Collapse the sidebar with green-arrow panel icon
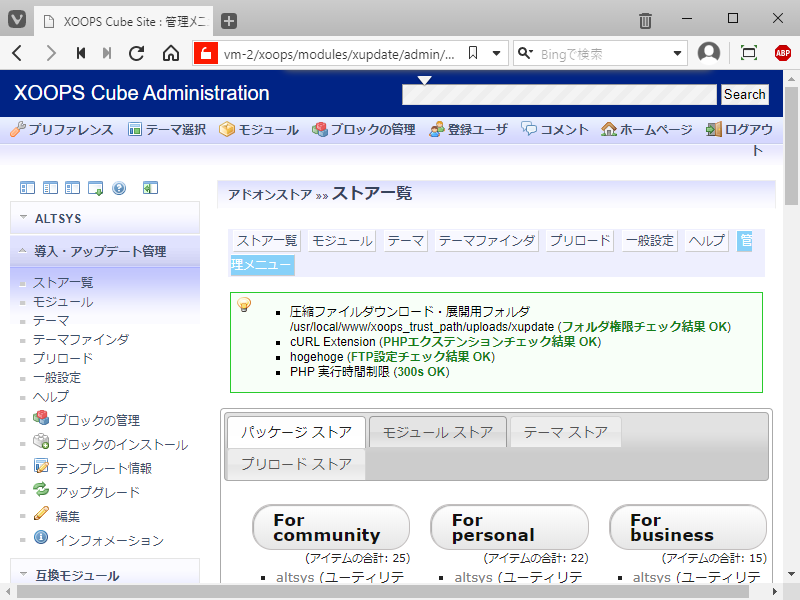This screenshot has height=600, width=800. coord(150,188)
